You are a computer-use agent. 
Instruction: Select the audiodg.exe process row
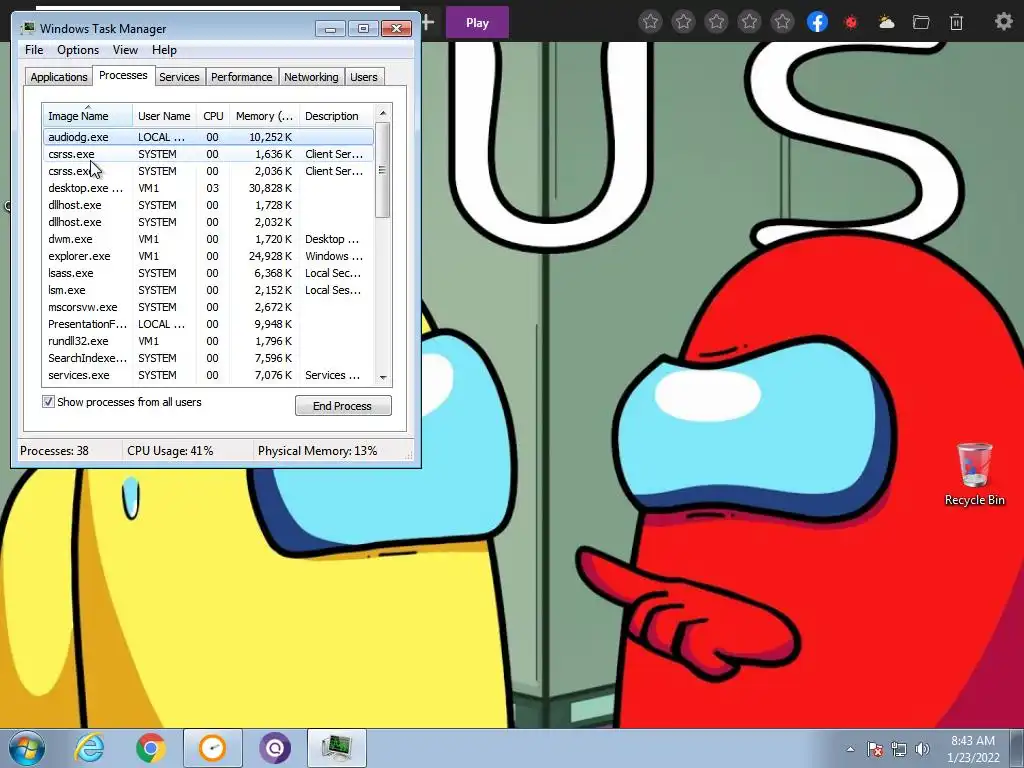pyautogui.click(x=208, y=137)
